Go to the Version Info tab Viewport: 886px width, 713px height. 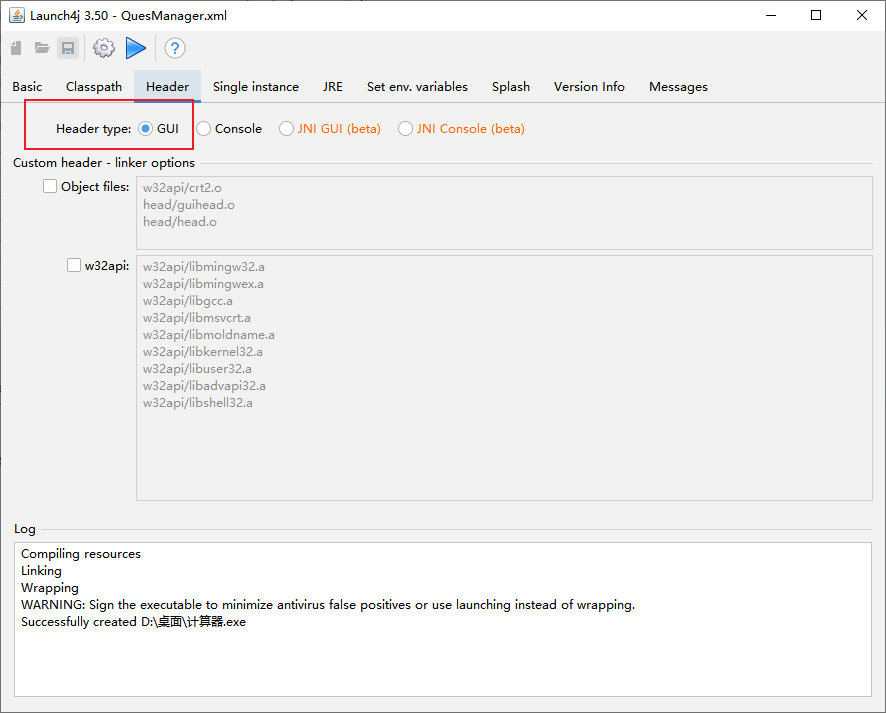pyautogui.click(x=589, y=86)
